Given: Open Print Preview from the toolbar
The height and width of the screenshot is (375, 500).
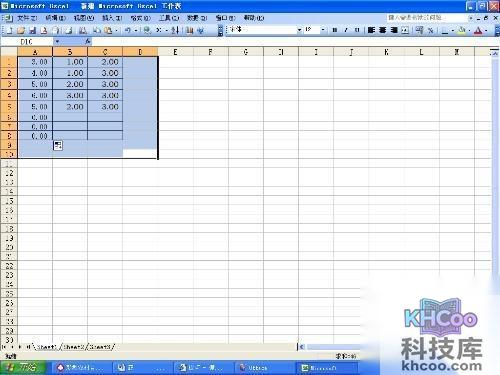Looking at the screenshot, I should pyautogui.click(x=69, y=30).
